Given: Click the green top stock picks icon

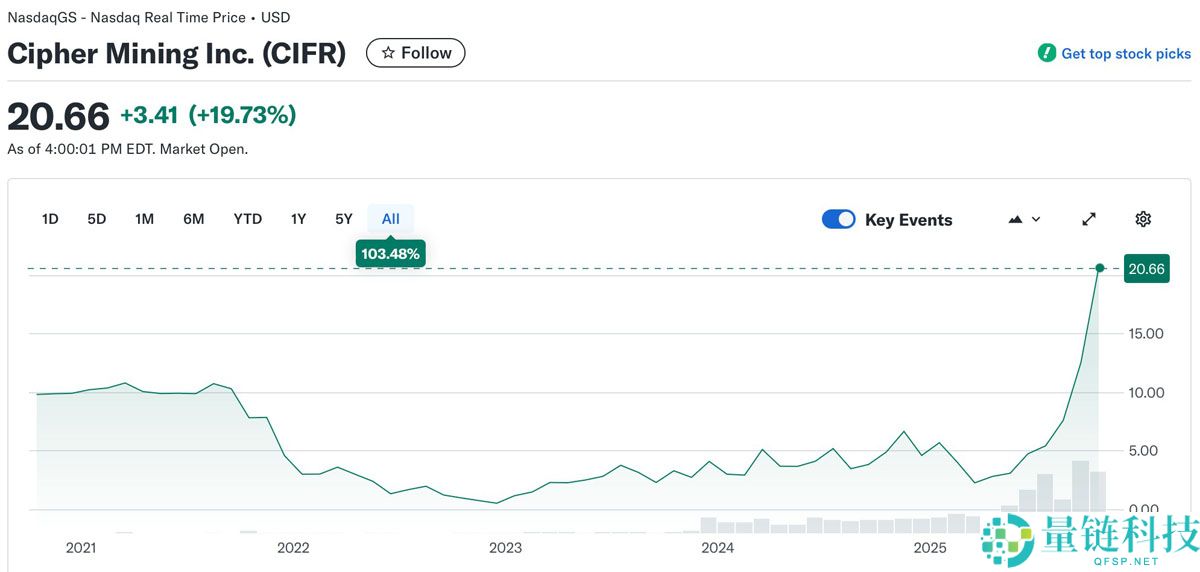Looking at the screenshot, I should [1047, 53].
